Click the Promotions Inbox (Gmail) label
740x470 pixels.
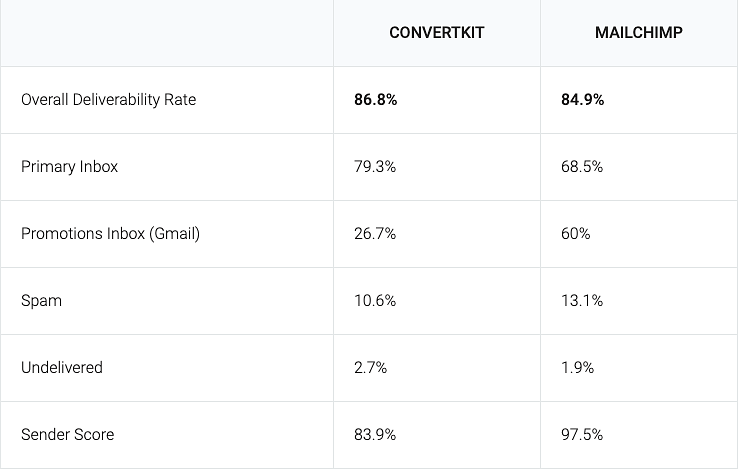pyautogui.click(x=110, y=234)
